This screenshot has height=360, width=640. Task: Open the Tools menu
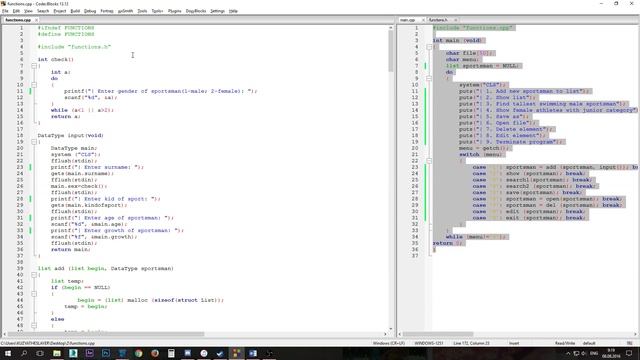(x=142, y=11)
